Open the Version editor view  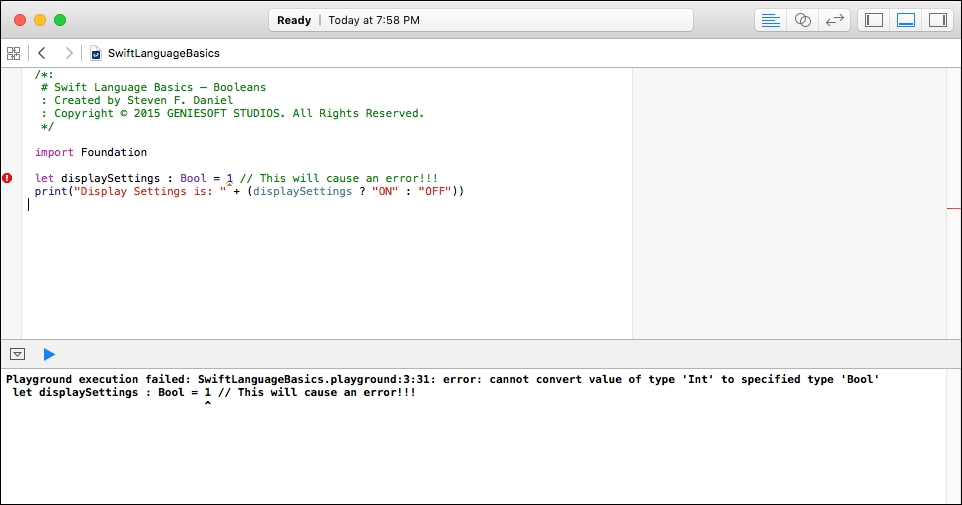(834, 20)
